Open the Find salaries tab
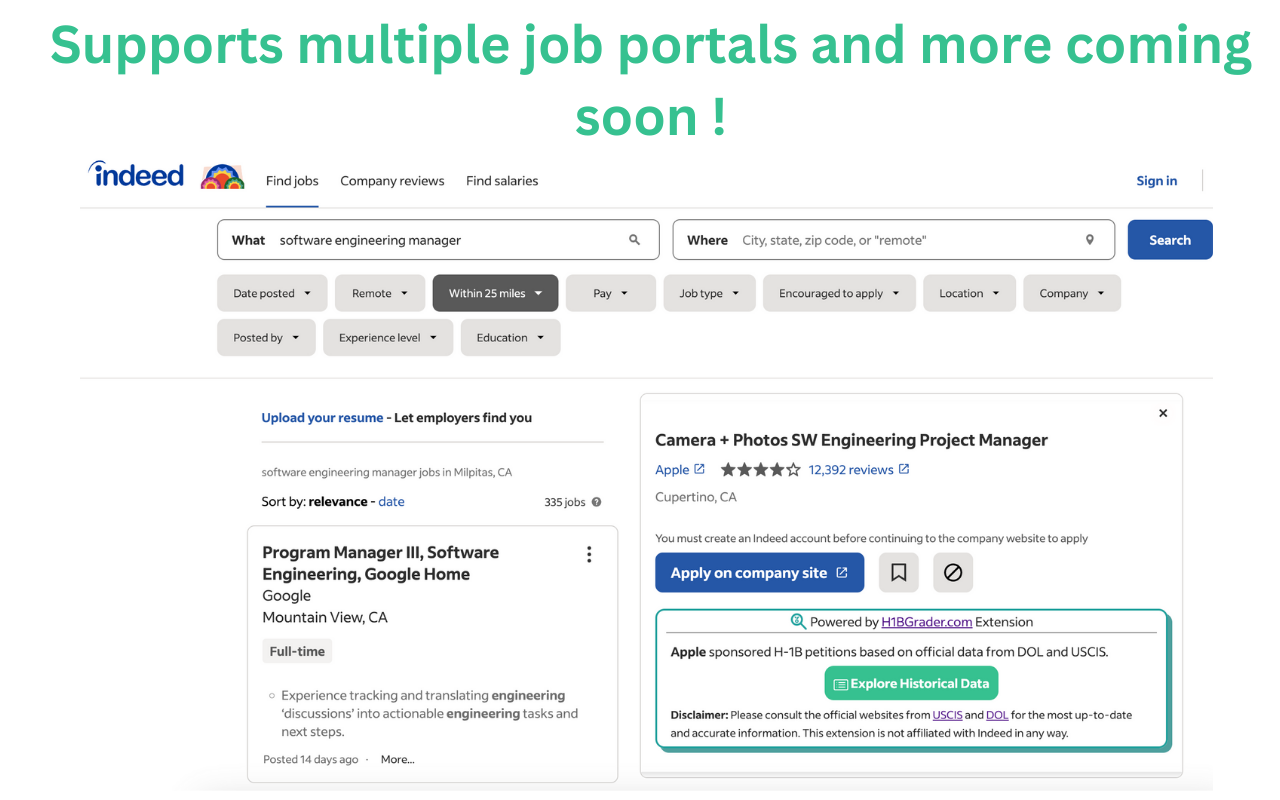The height and width of the screenshot is (800, 1280). point(502,181)
